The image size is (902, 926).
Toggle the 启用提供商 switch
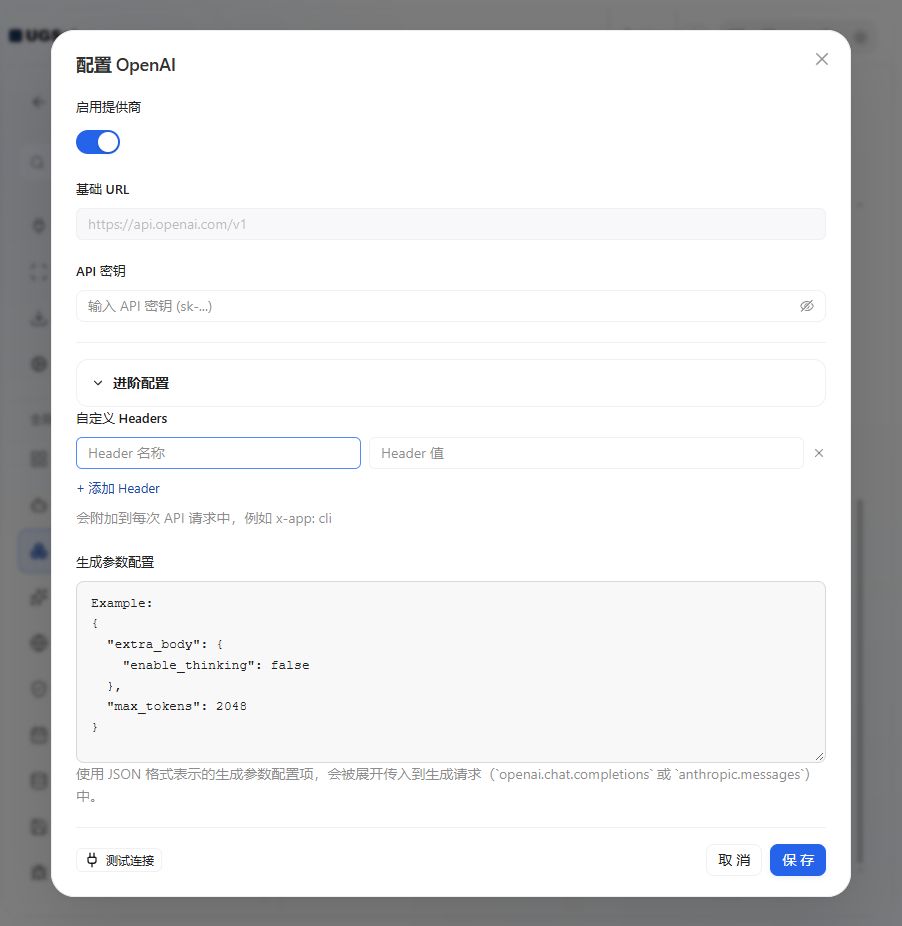[x=98, y=142]
